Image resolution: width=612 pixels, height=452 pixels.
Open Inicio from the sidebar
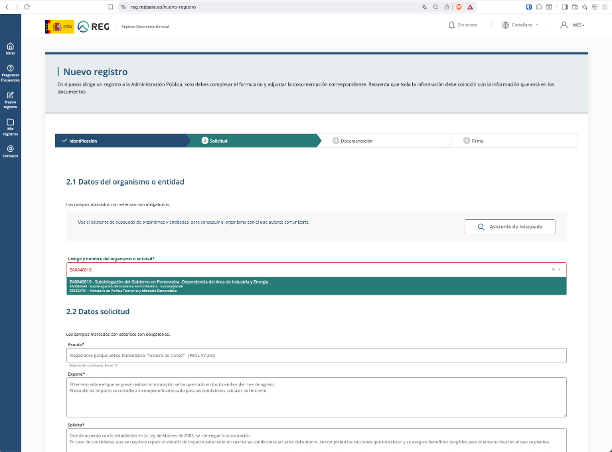pyautogui.click(x=10, y=48)
